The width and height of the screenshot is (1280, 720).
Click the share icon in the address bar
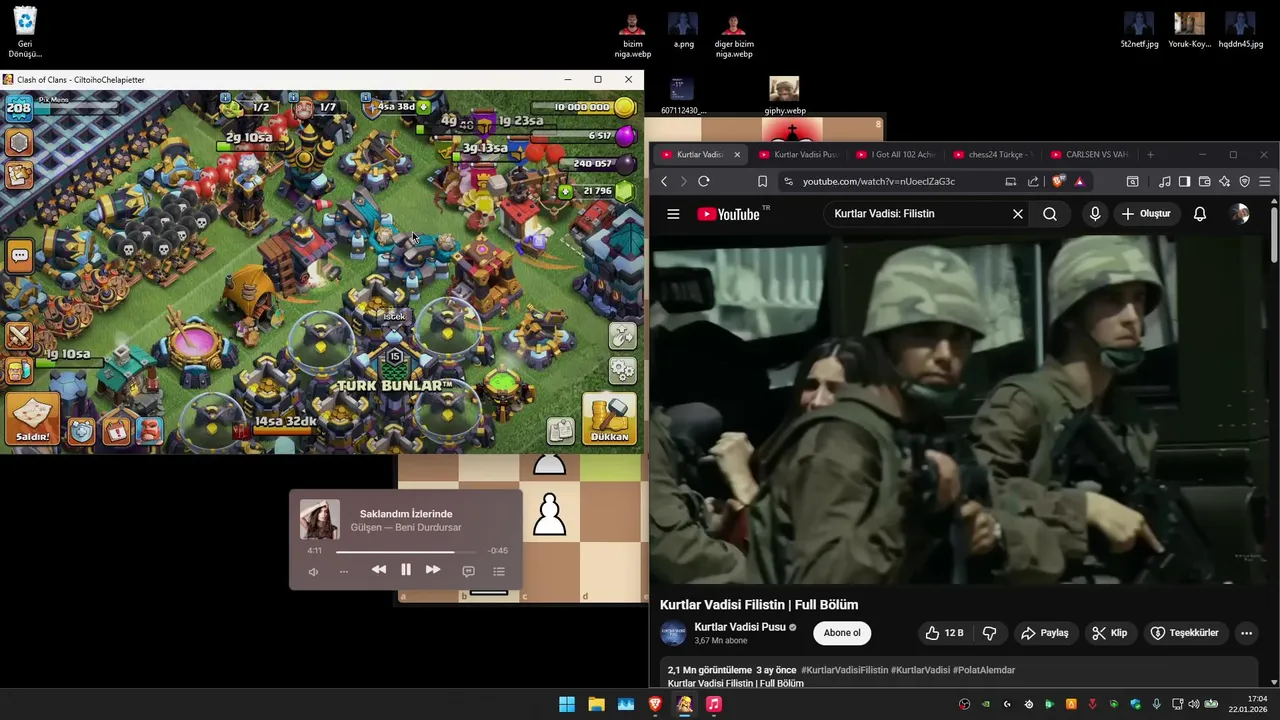[x=1033, y=182]
